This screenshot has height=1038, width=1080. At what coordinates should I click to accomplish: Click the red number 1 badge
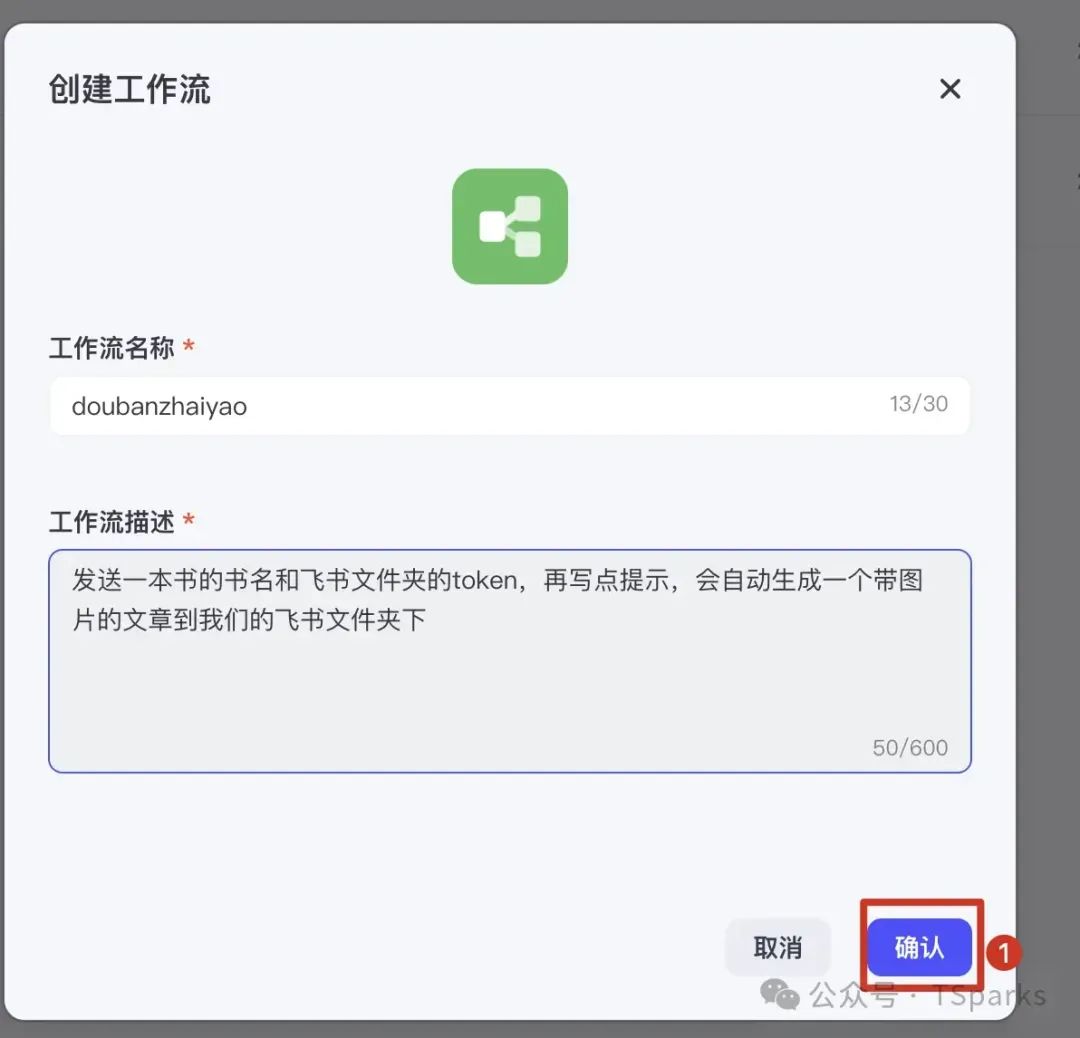tap(1004, 953)
